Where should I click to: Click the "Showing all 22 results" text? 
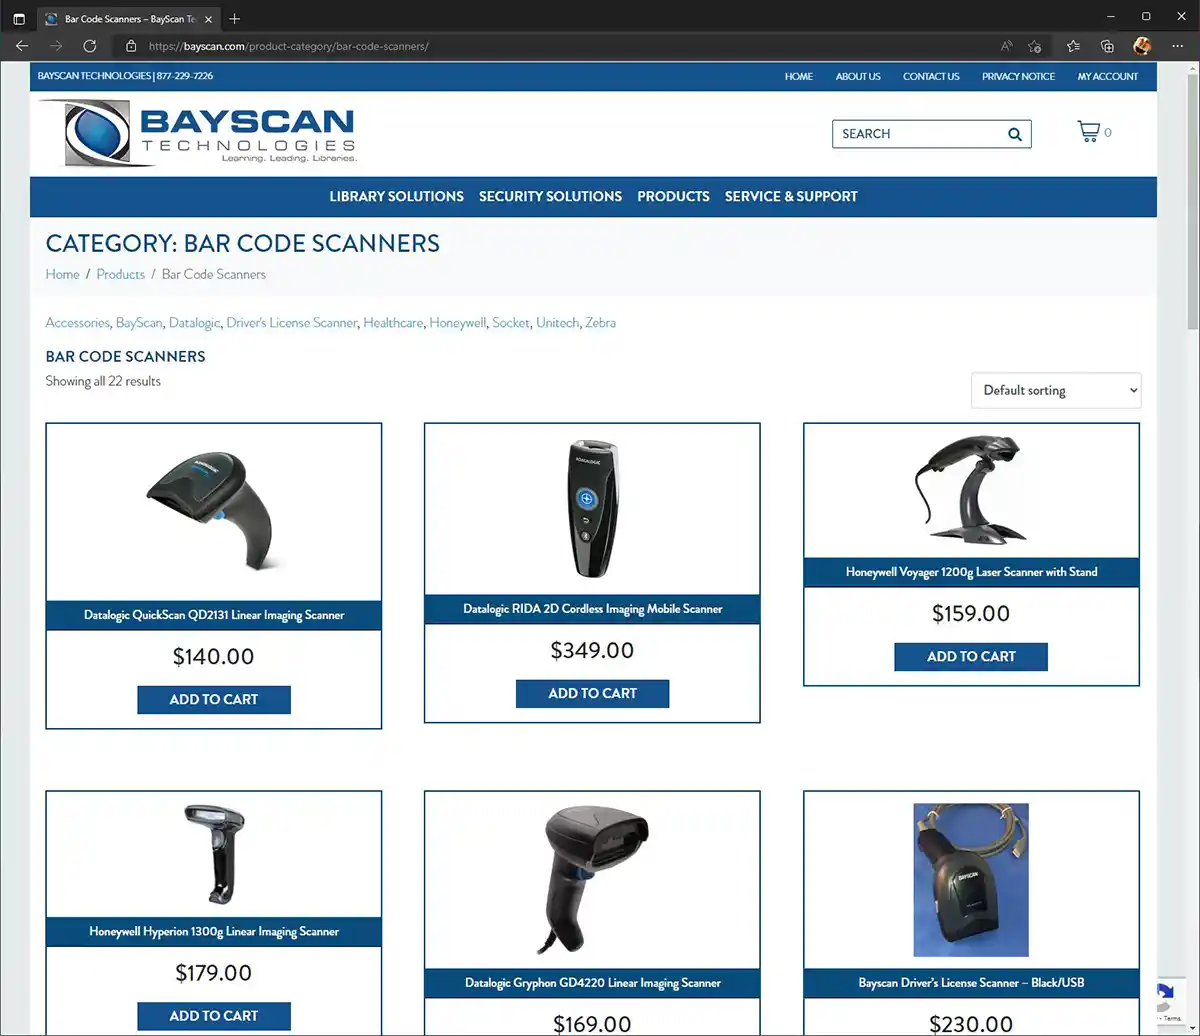tap(103, 381)
